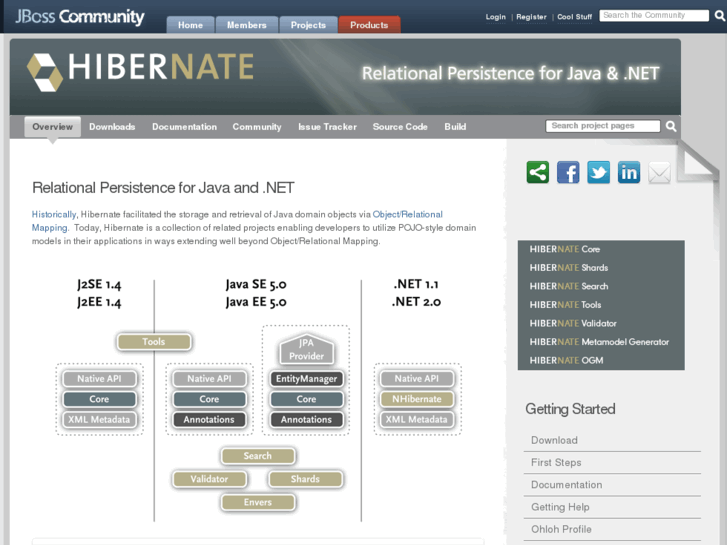This screenshot has height=545, width=727.
Task: Click the community search magnifier icon
Action: [719, 16]
